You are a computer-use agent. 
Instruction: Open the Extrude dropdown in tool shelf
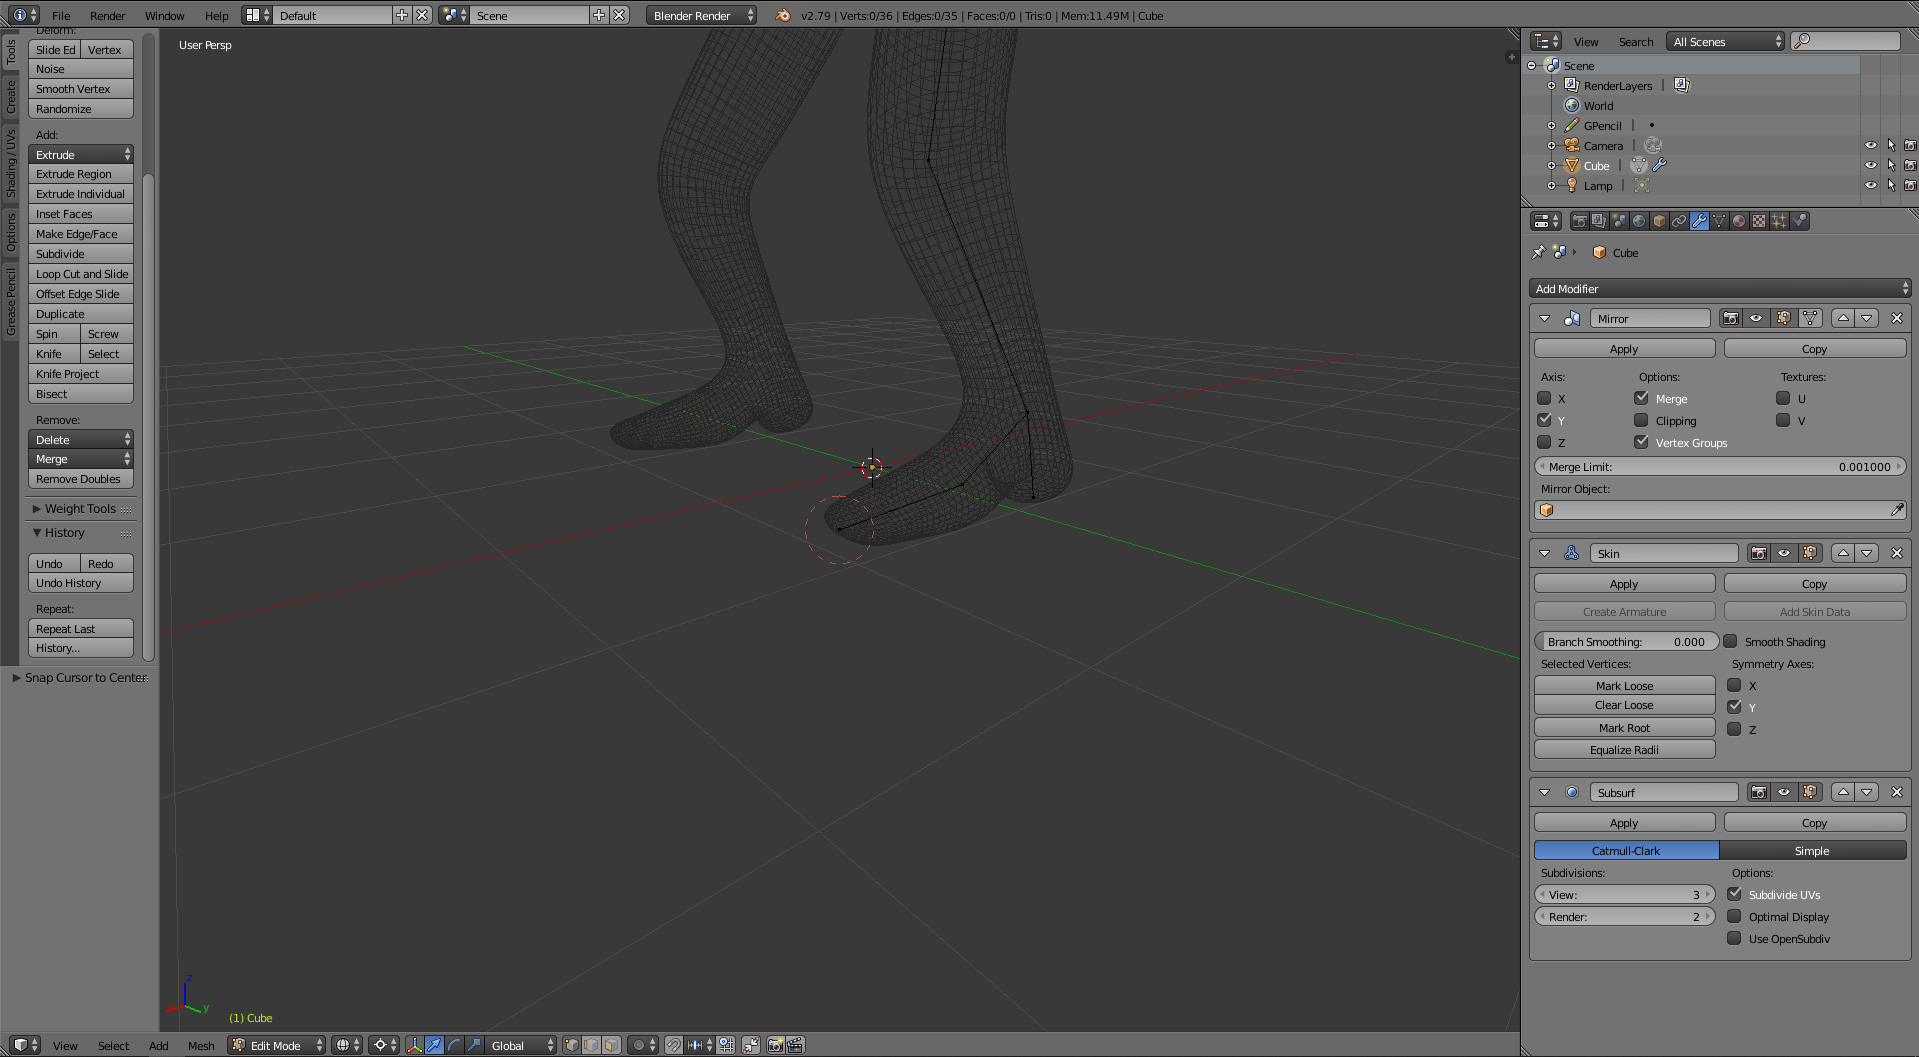tap(81, 155)
